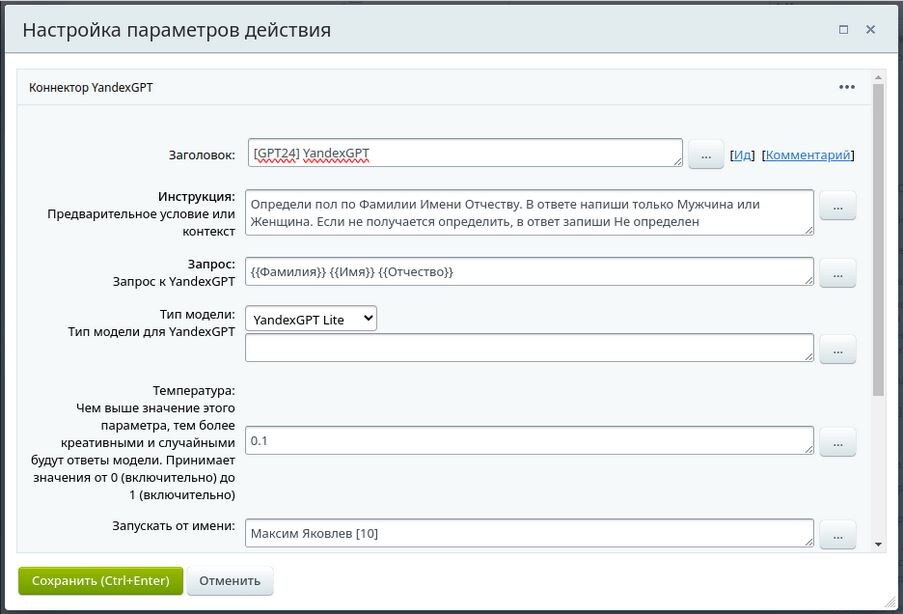Click the Запускать от имени label
This screenshot has height=614, width=903.
click(173, 526)
